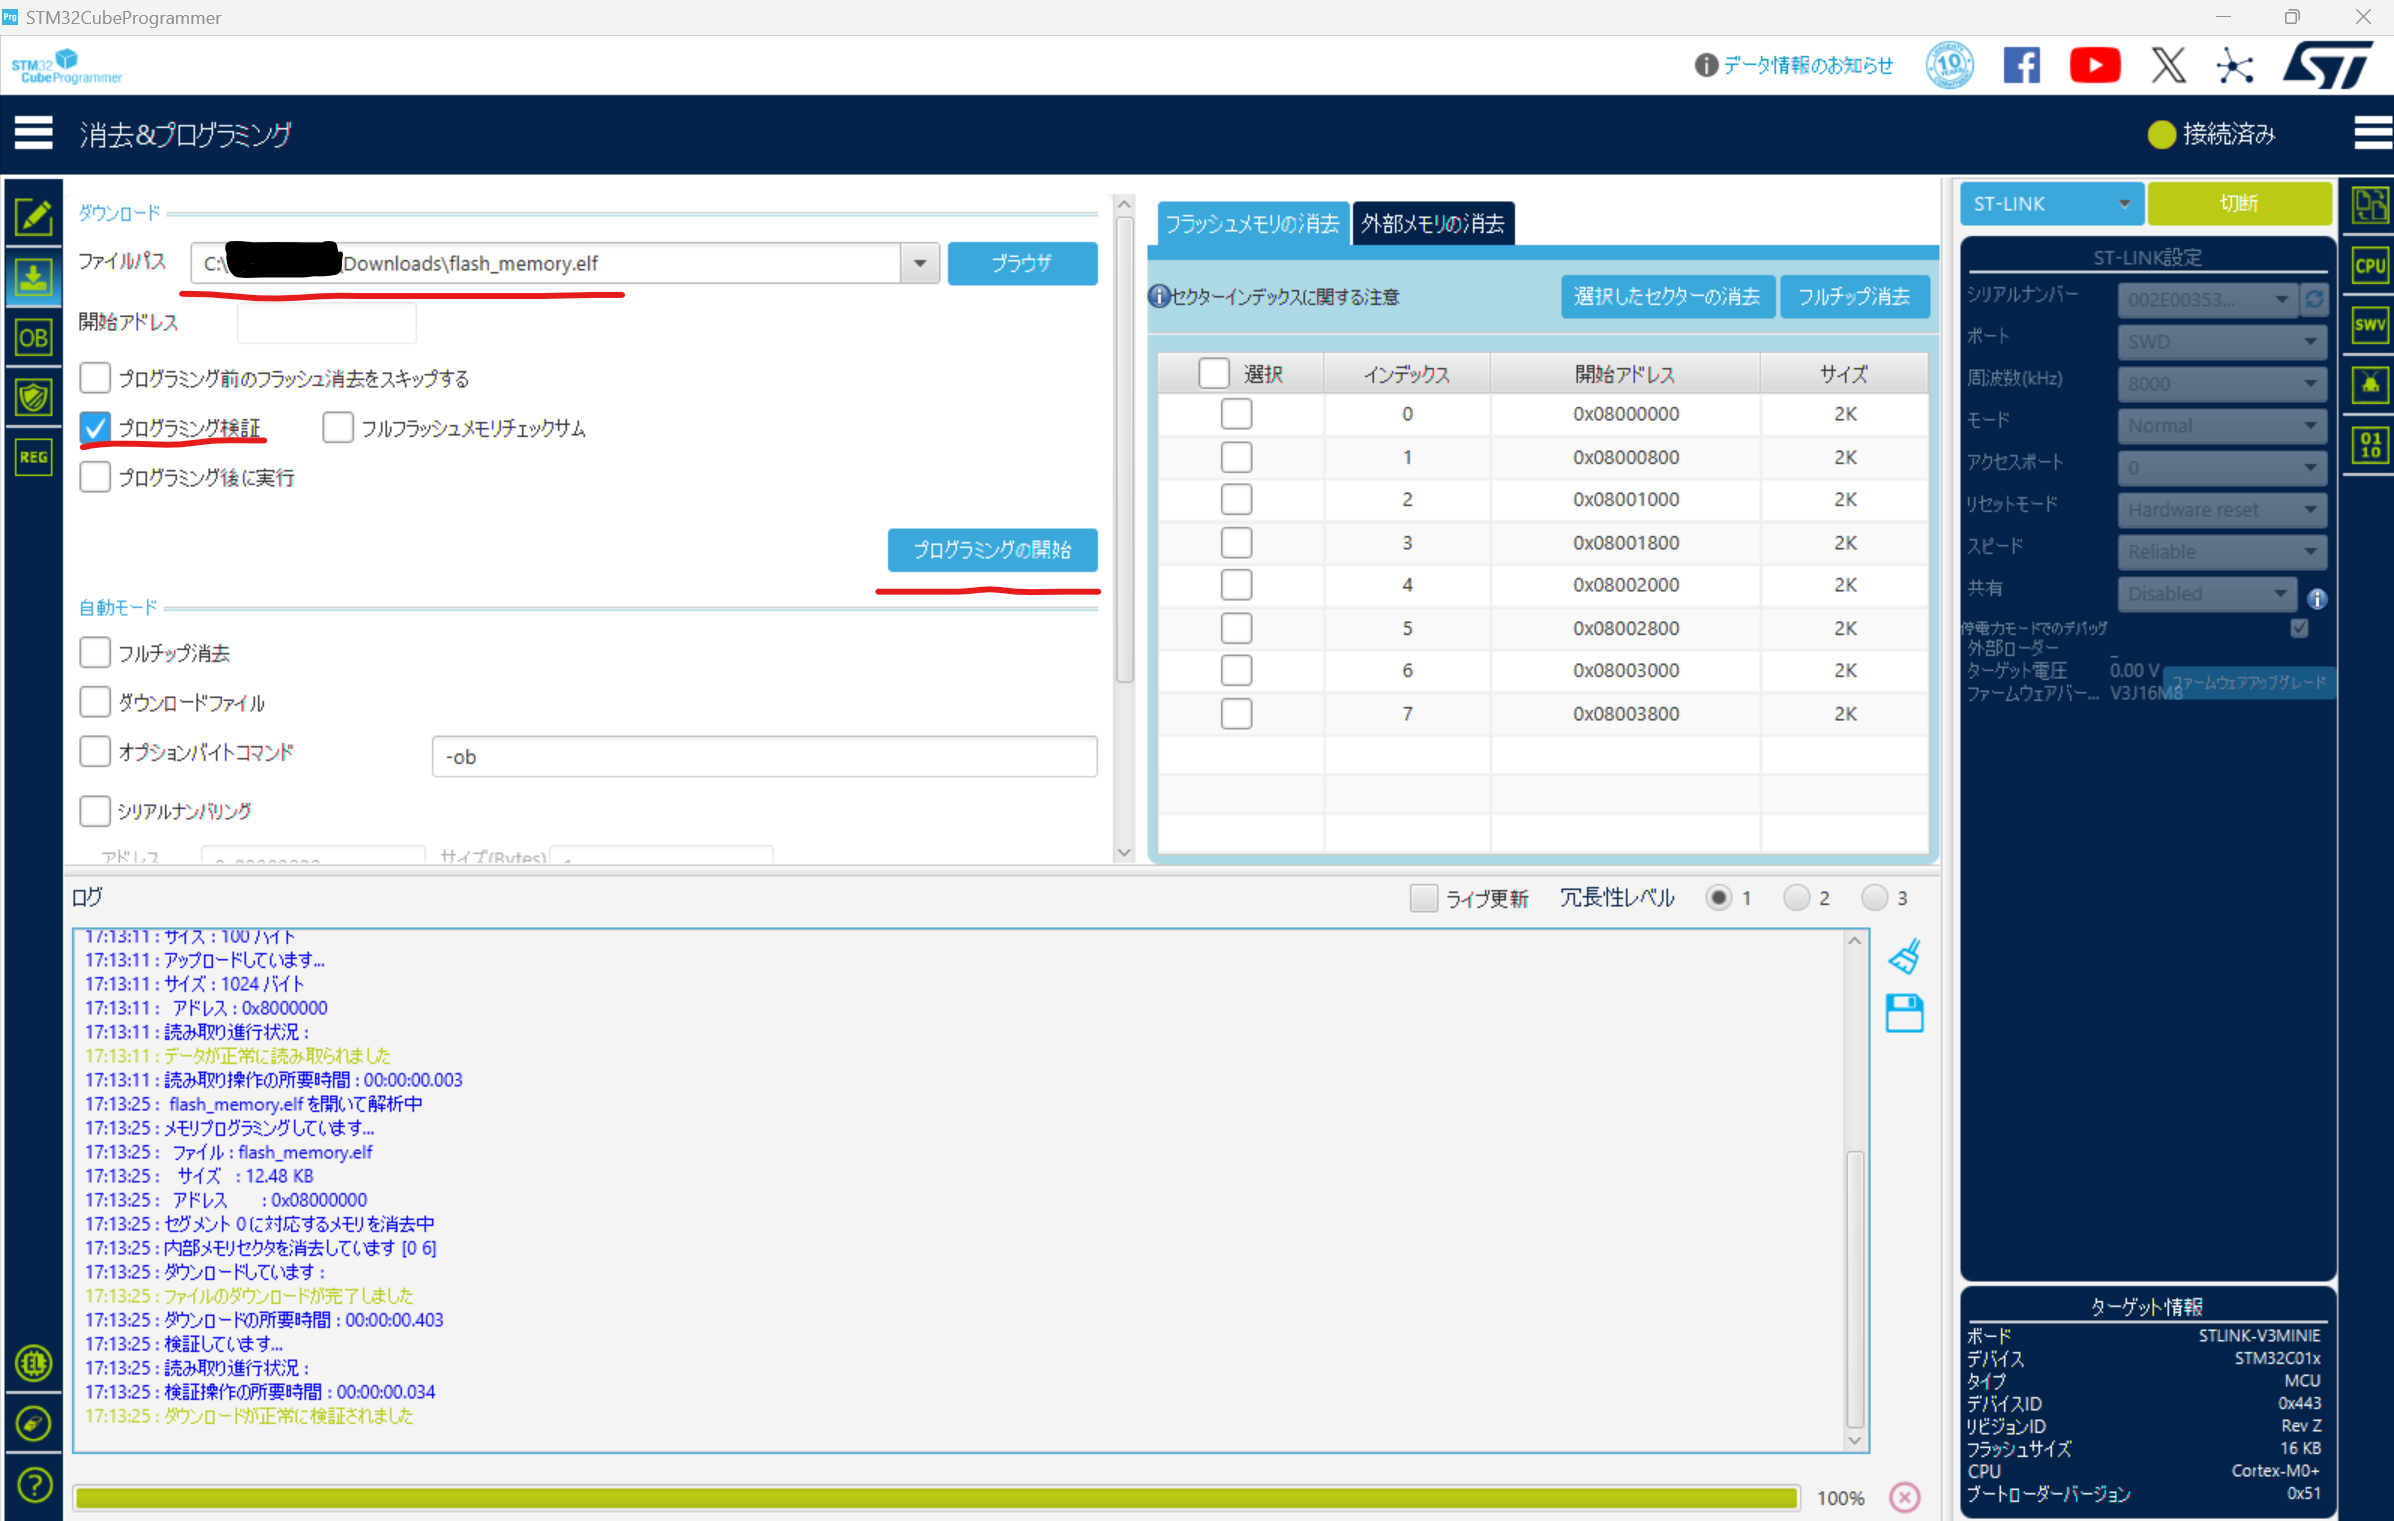2394x1521 pixels.
Task: Select all flash sectors via header checkbox
Action: coord(1214,372)
